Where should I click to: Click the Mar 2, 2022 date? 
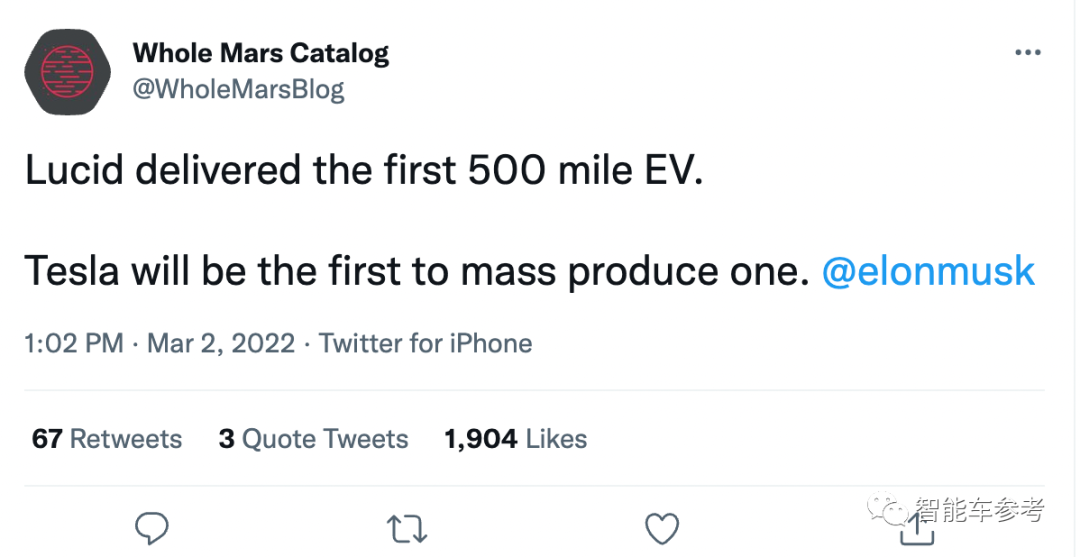(221, 343)
